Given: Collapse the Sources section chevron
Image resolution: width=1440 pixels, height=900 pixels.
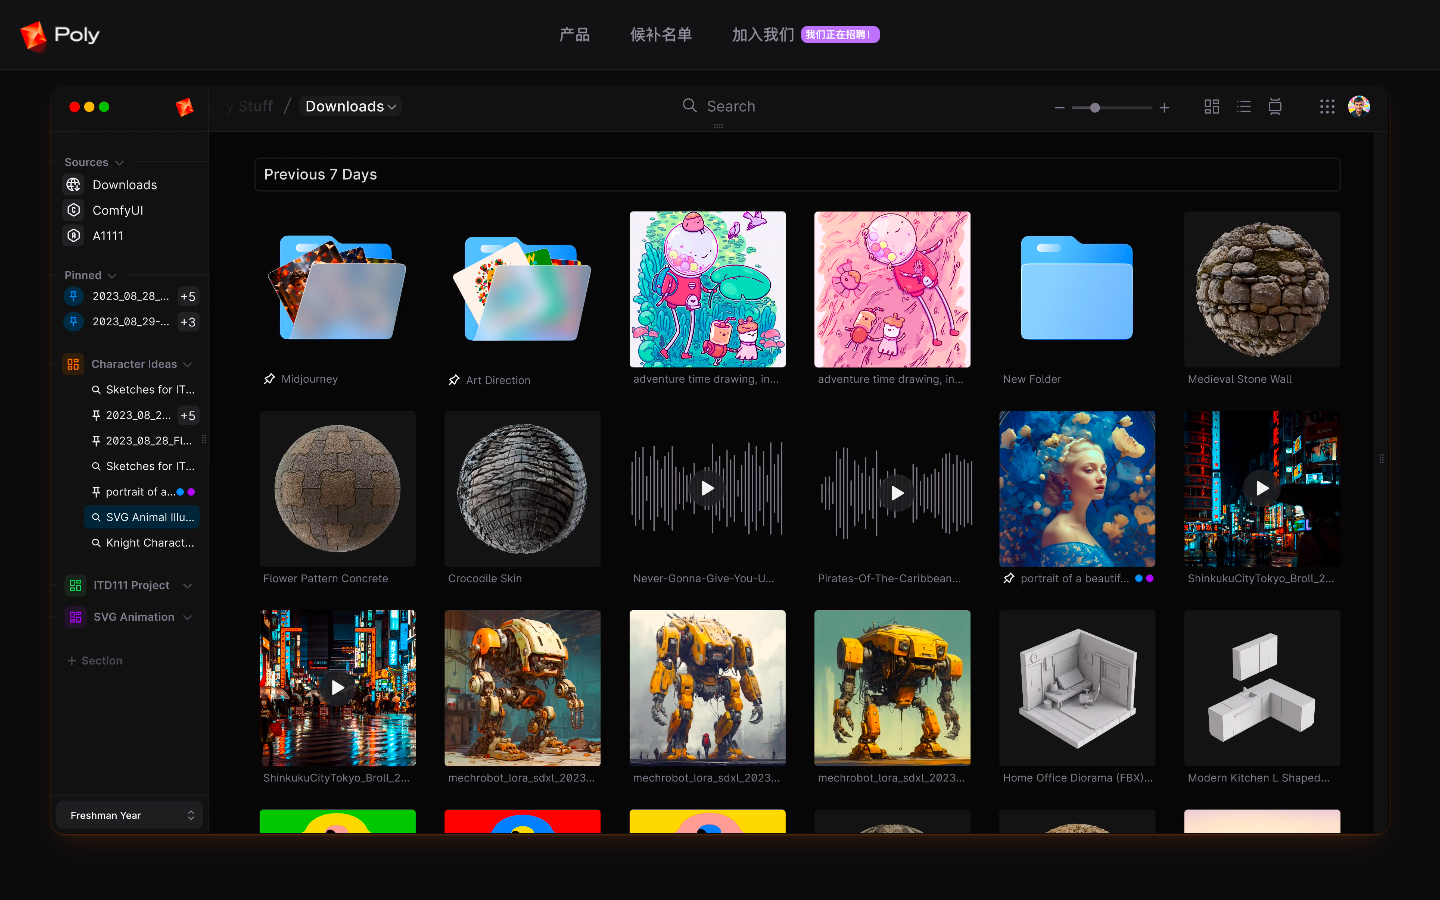Looking at the screenshot, I should (119, 163).
